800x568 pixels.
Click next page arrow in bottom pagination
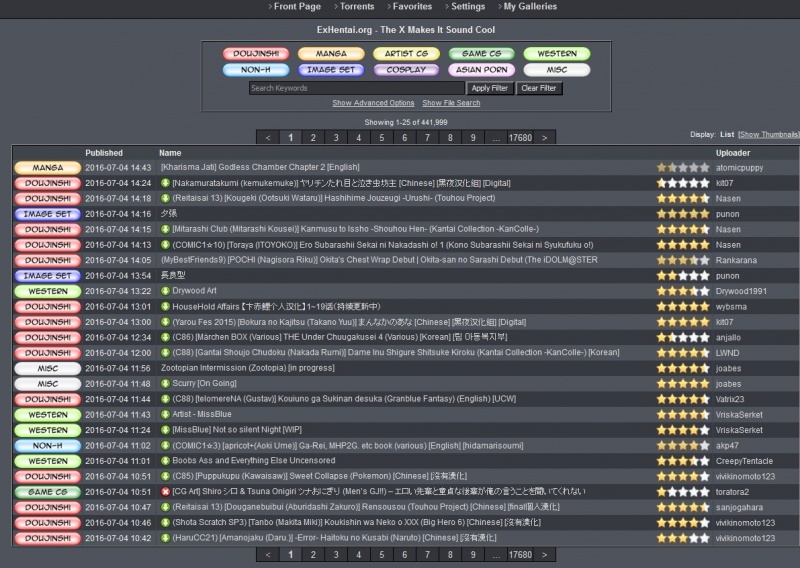tap(544, 555)
